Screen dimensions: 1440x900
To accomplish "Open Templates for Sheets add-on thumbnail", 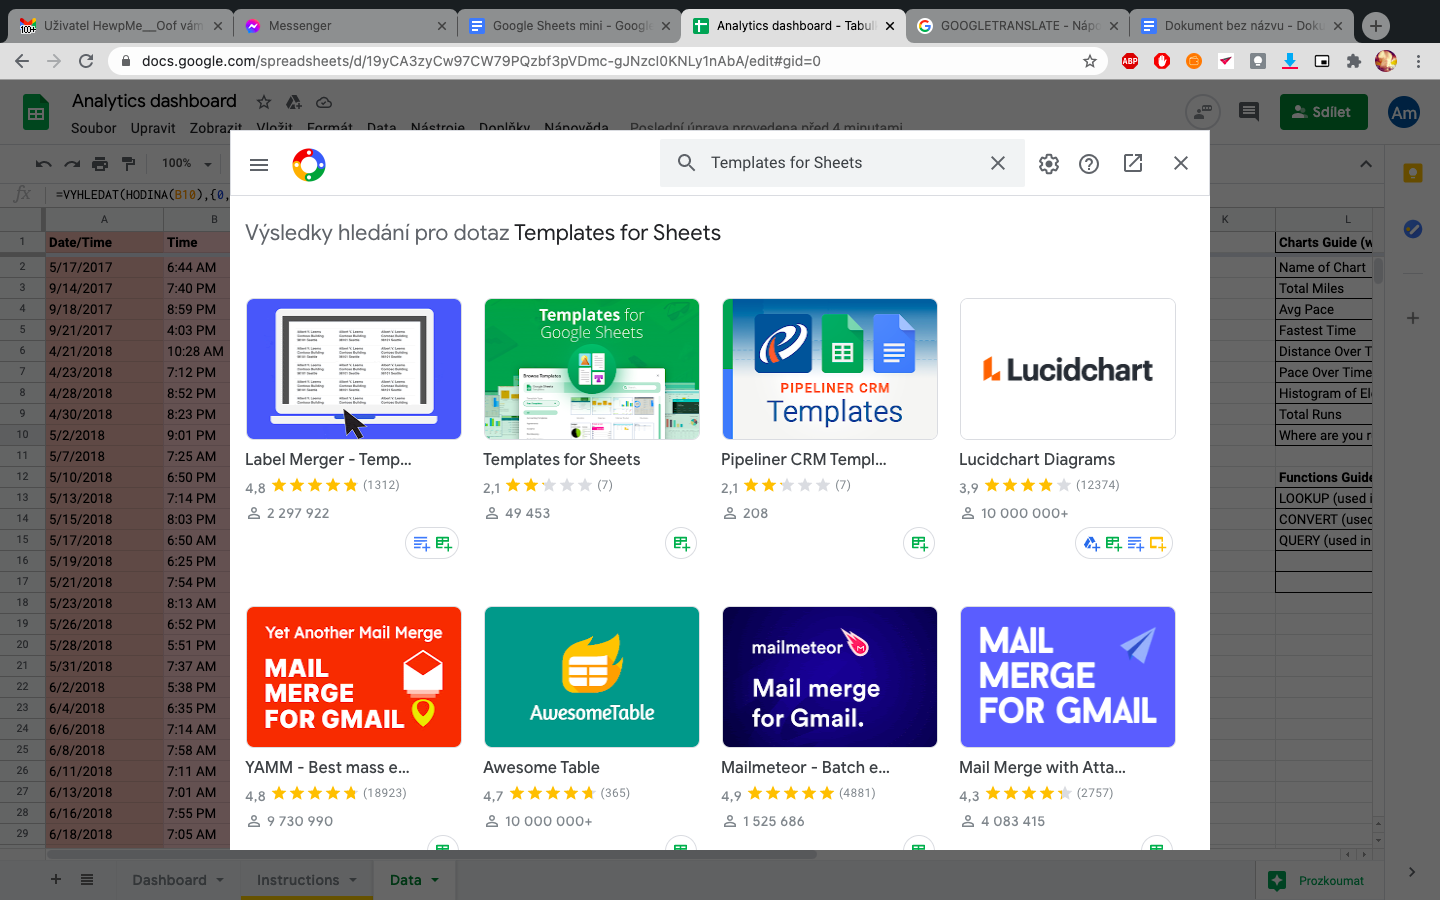I will pyautogui.click(x=592, y=369).
